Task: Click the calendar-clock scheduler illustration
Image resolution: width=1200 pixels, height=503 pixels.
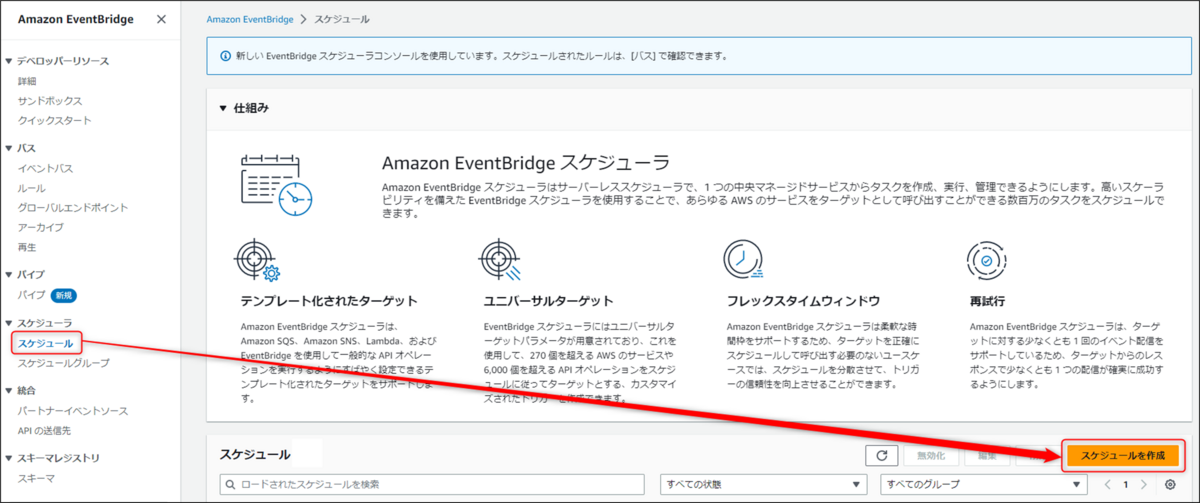Action: click(277, 187)
